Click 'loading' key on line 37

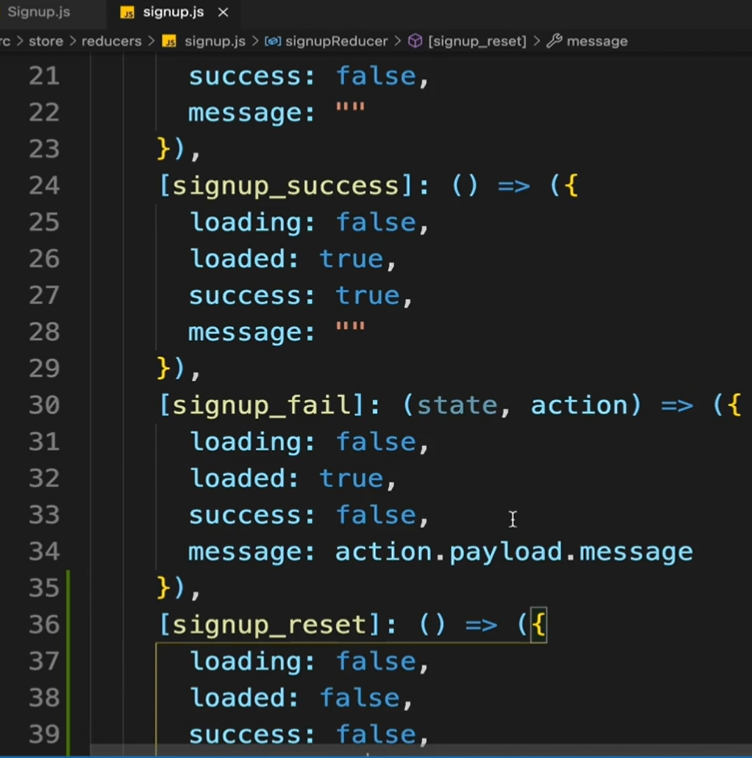pyautogui.click(x=246, y=662)
